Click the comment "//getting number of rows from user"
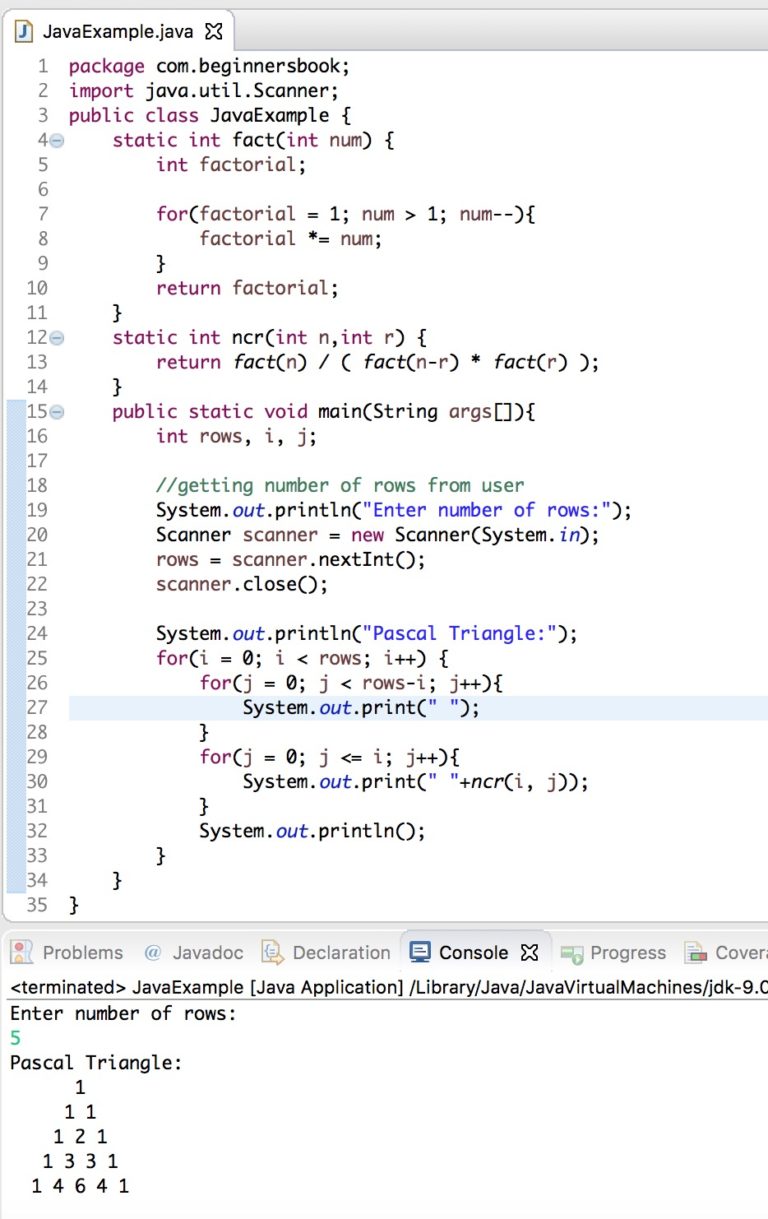This screenshot has width=768, height=1219. tap(339, 486)
